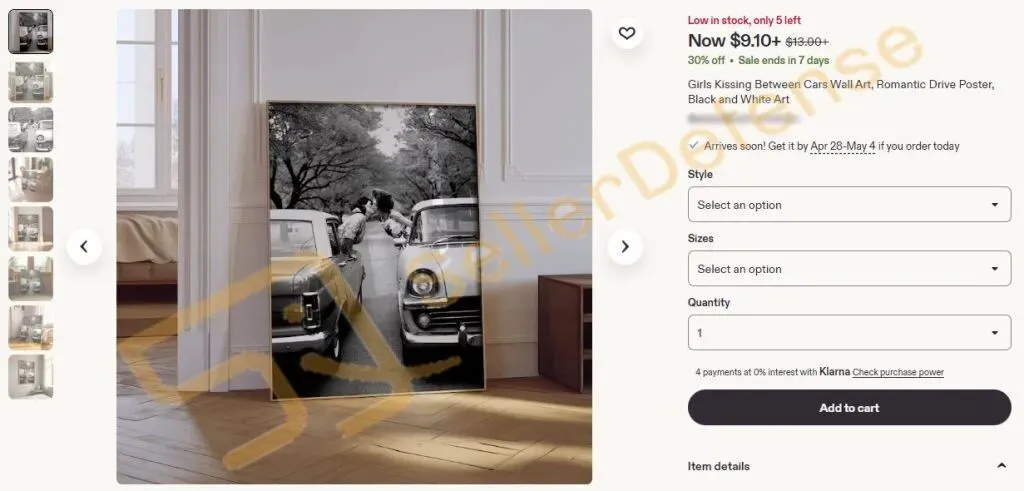This screenshot has height=491, width=1024.
Task: Select the sixth product thumbnail
Action: 31,278
